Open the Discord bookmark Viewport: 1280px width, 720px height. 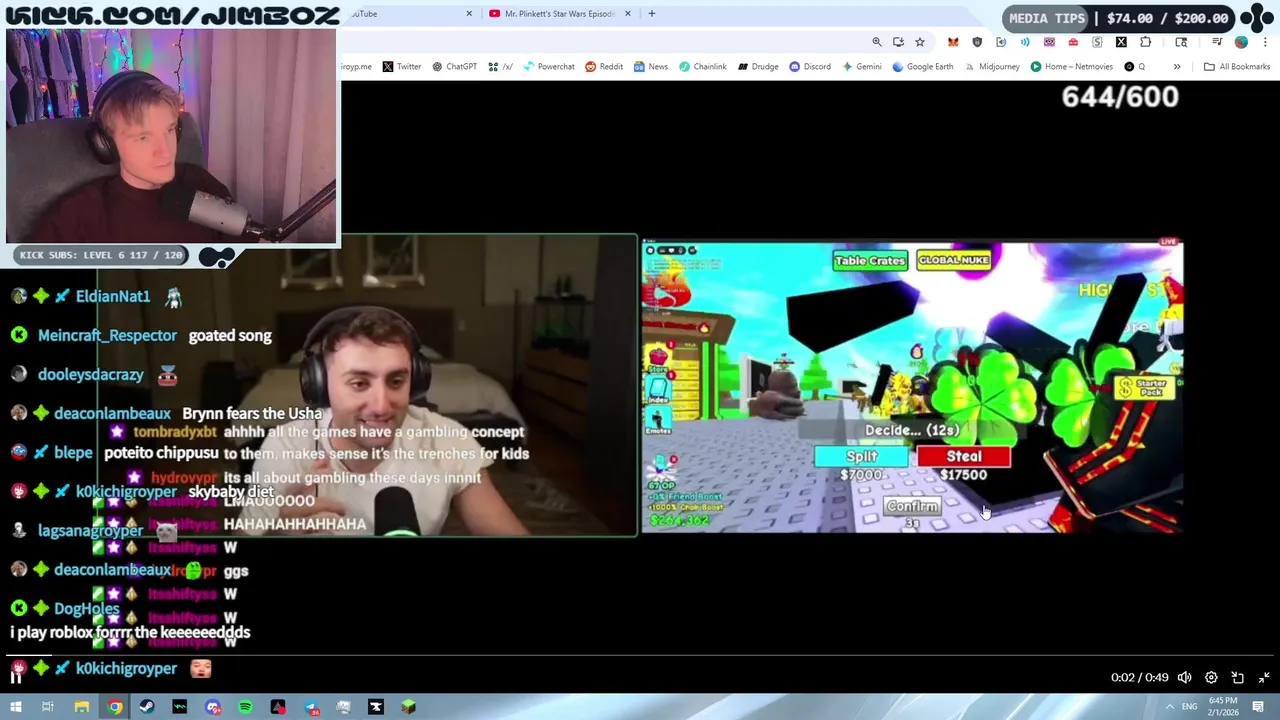point(810,67)
